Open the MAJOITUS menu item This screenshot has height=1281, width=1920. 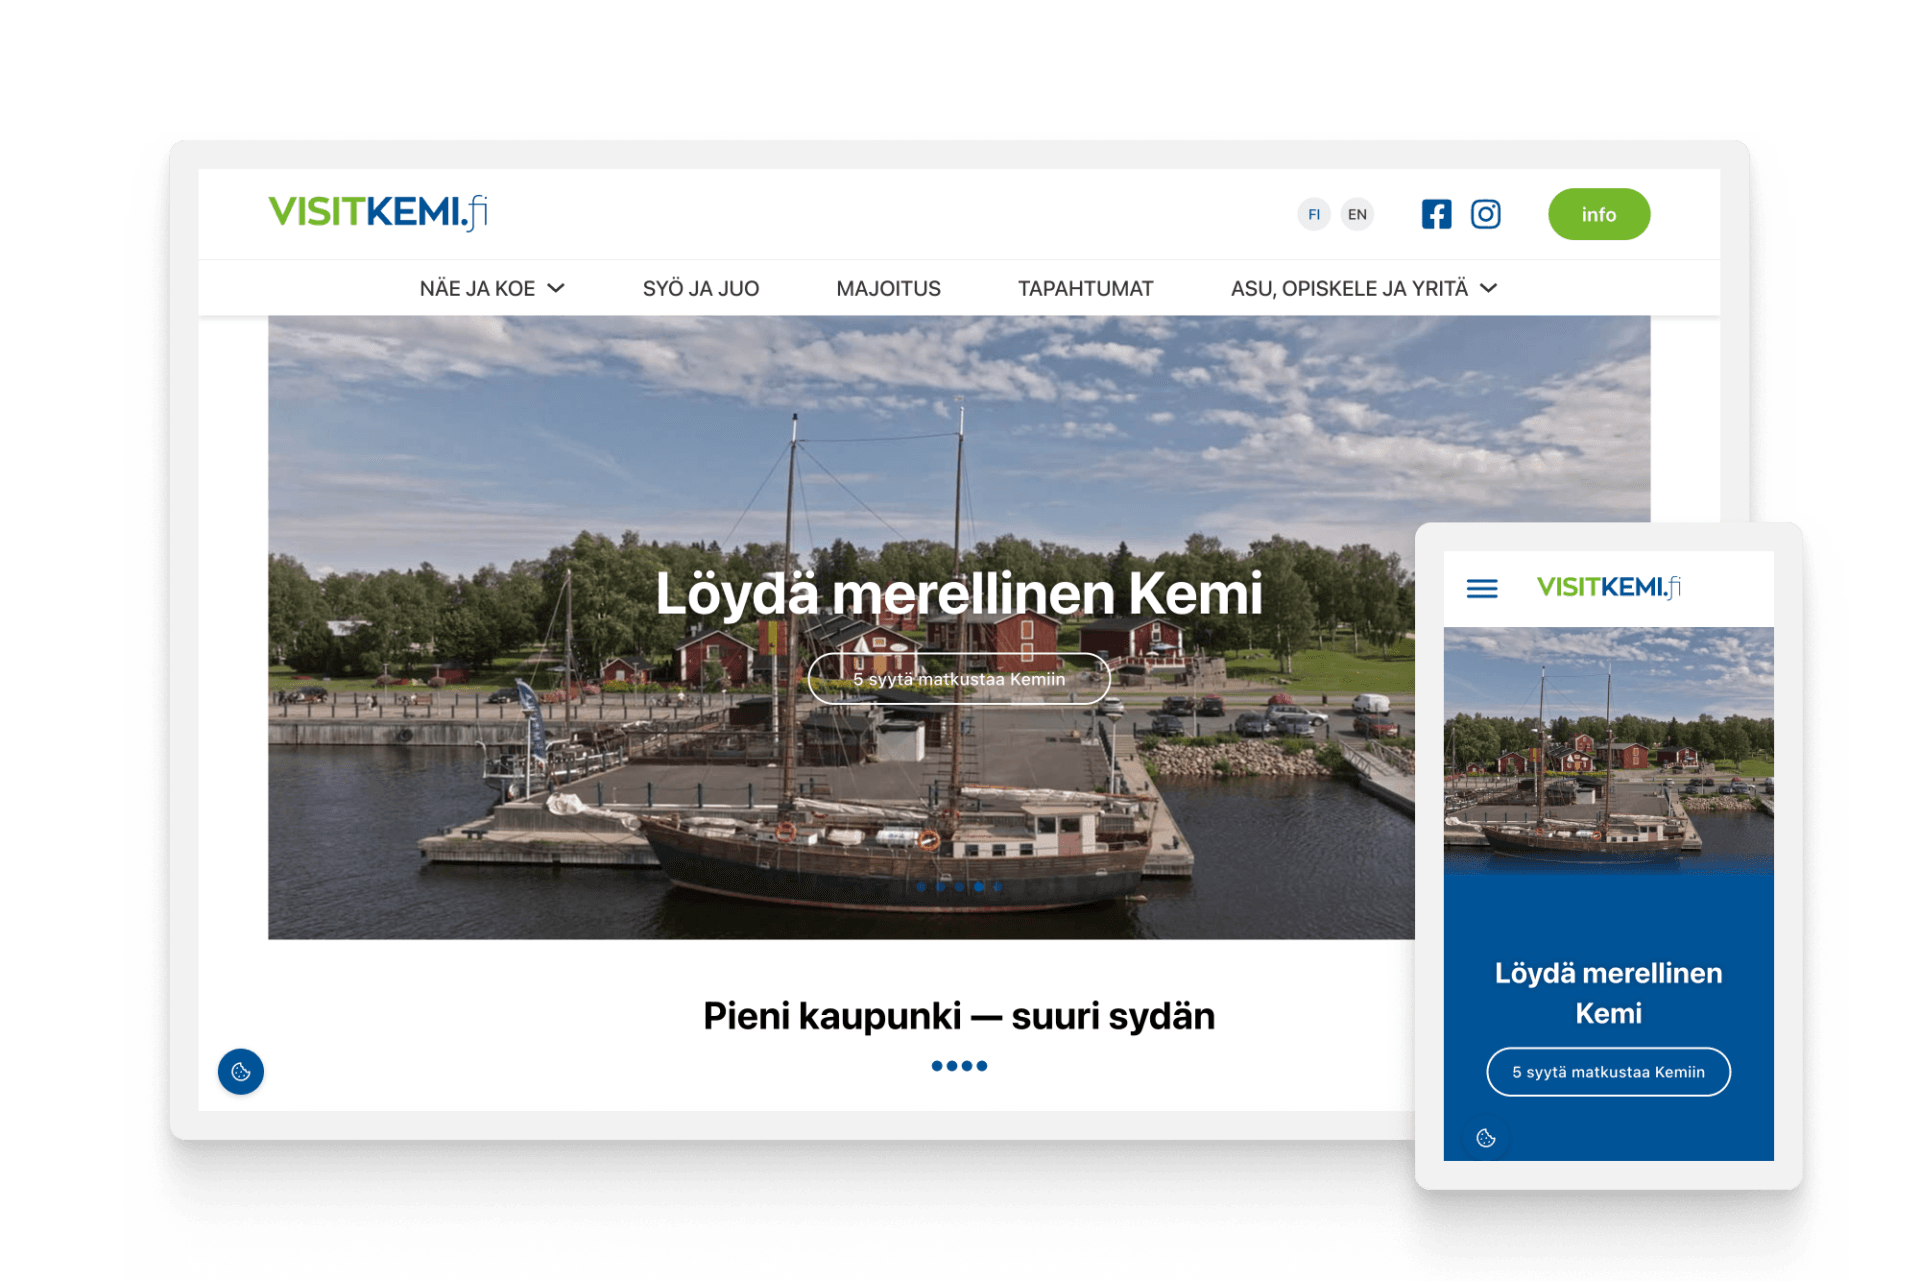tap(888, 289)
